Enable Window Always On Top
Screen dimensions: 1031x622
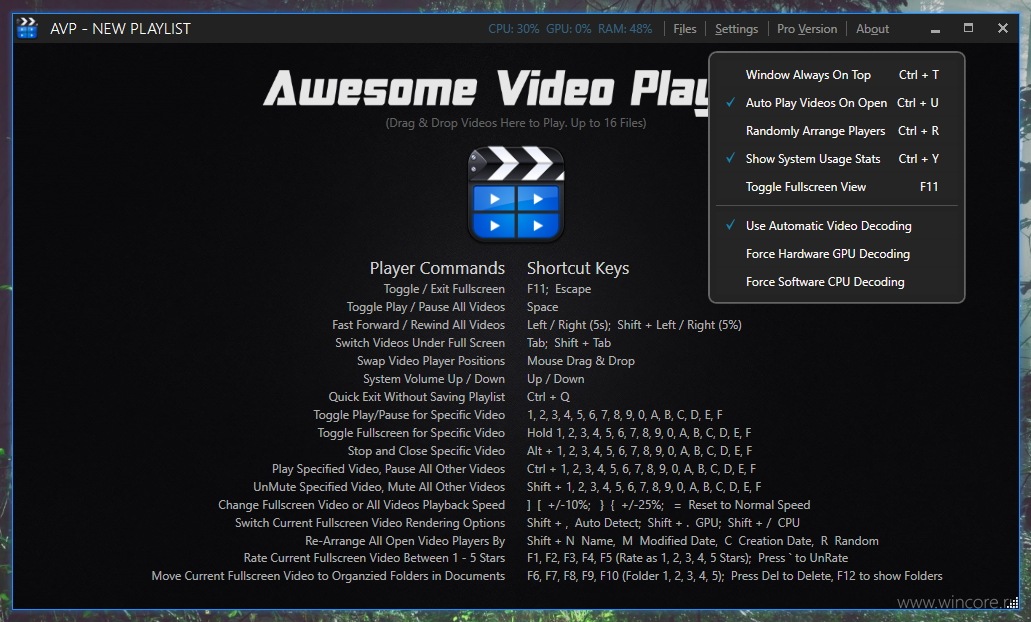[x=837, y=75]
